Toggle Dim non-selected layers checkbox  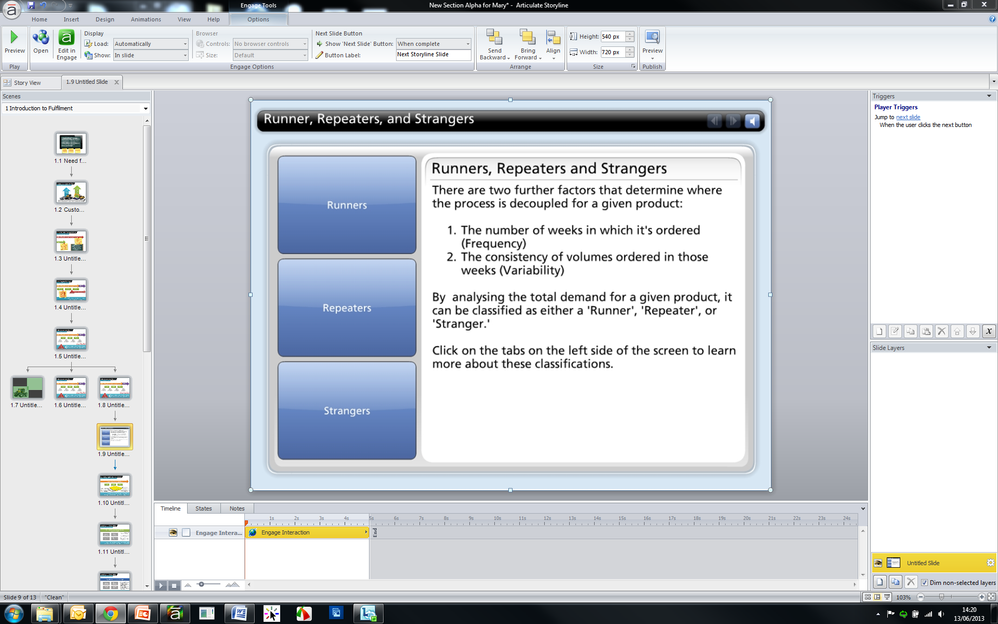pos(925,582)
